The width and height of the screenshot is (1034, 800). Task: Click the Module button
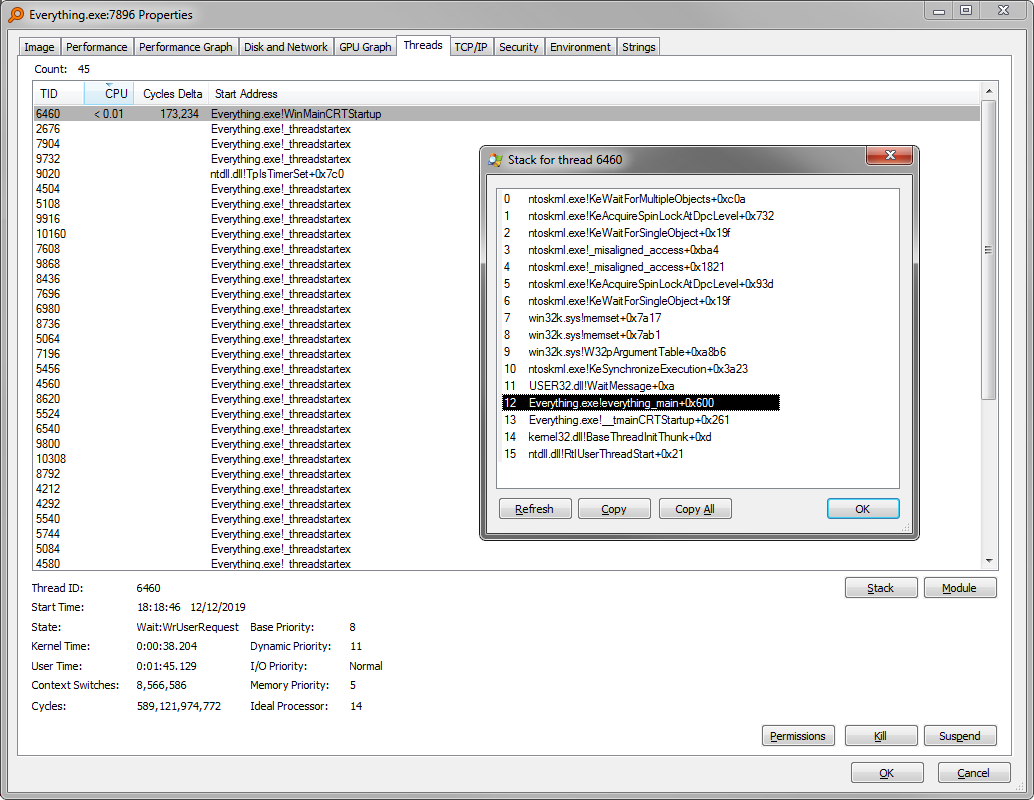pos(960,588)
